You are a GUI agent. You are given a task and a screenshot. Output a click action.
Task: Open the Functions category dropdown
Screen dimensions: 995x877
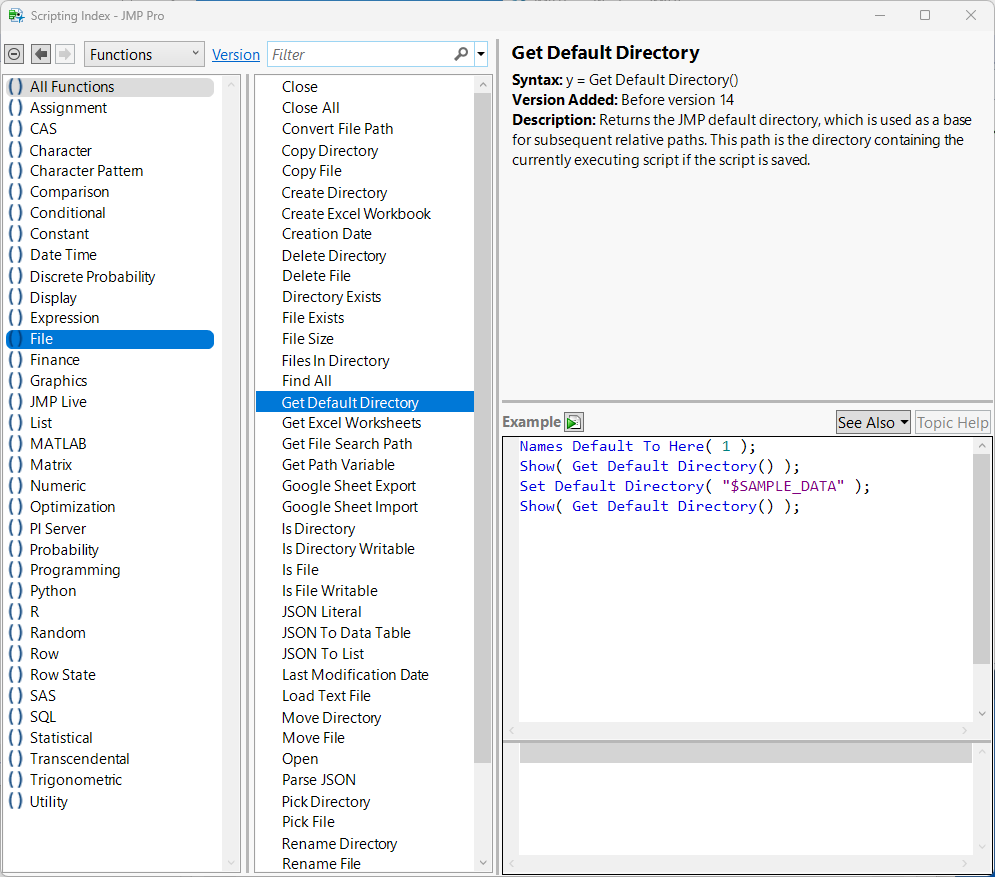[144, 54]
